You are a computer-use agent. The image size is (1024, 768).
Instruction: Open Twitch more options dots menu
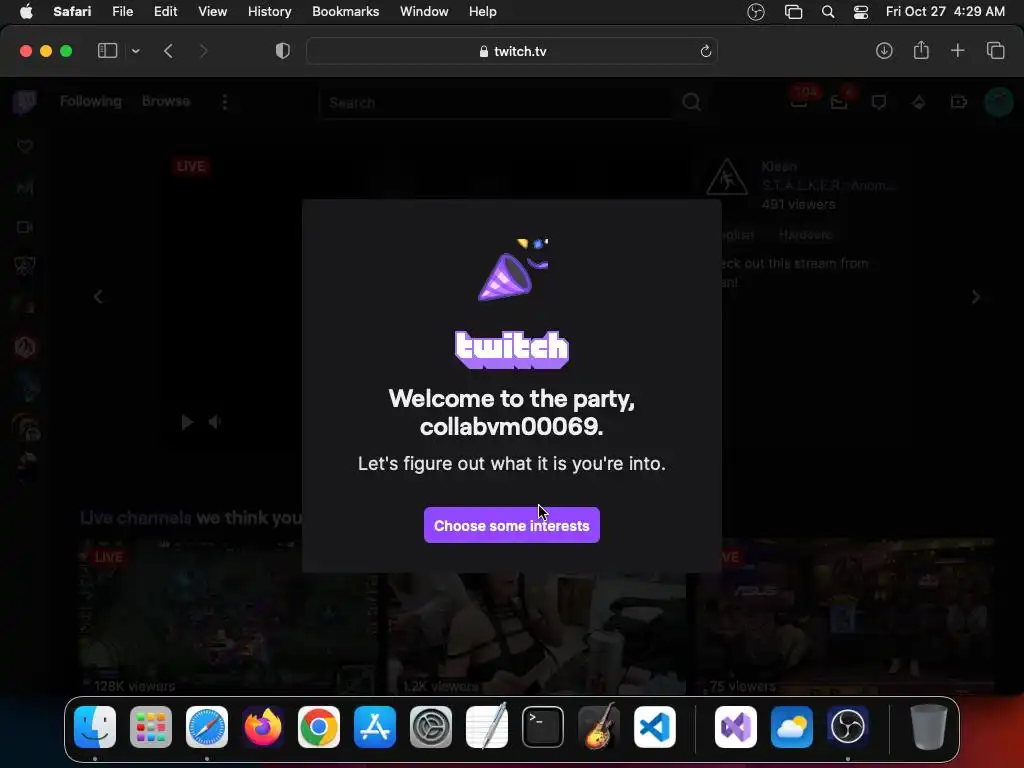[x=225, y=102]
